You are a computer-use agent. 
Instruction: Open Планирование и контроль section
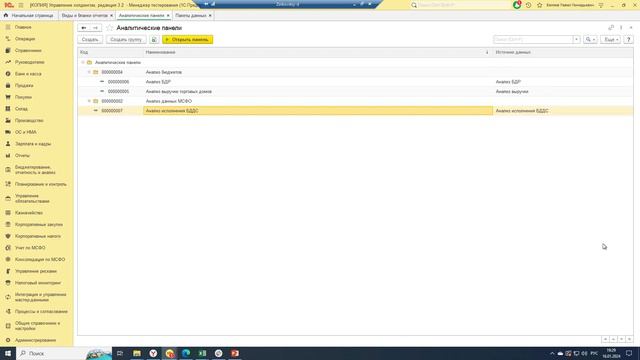pos(41,184)
